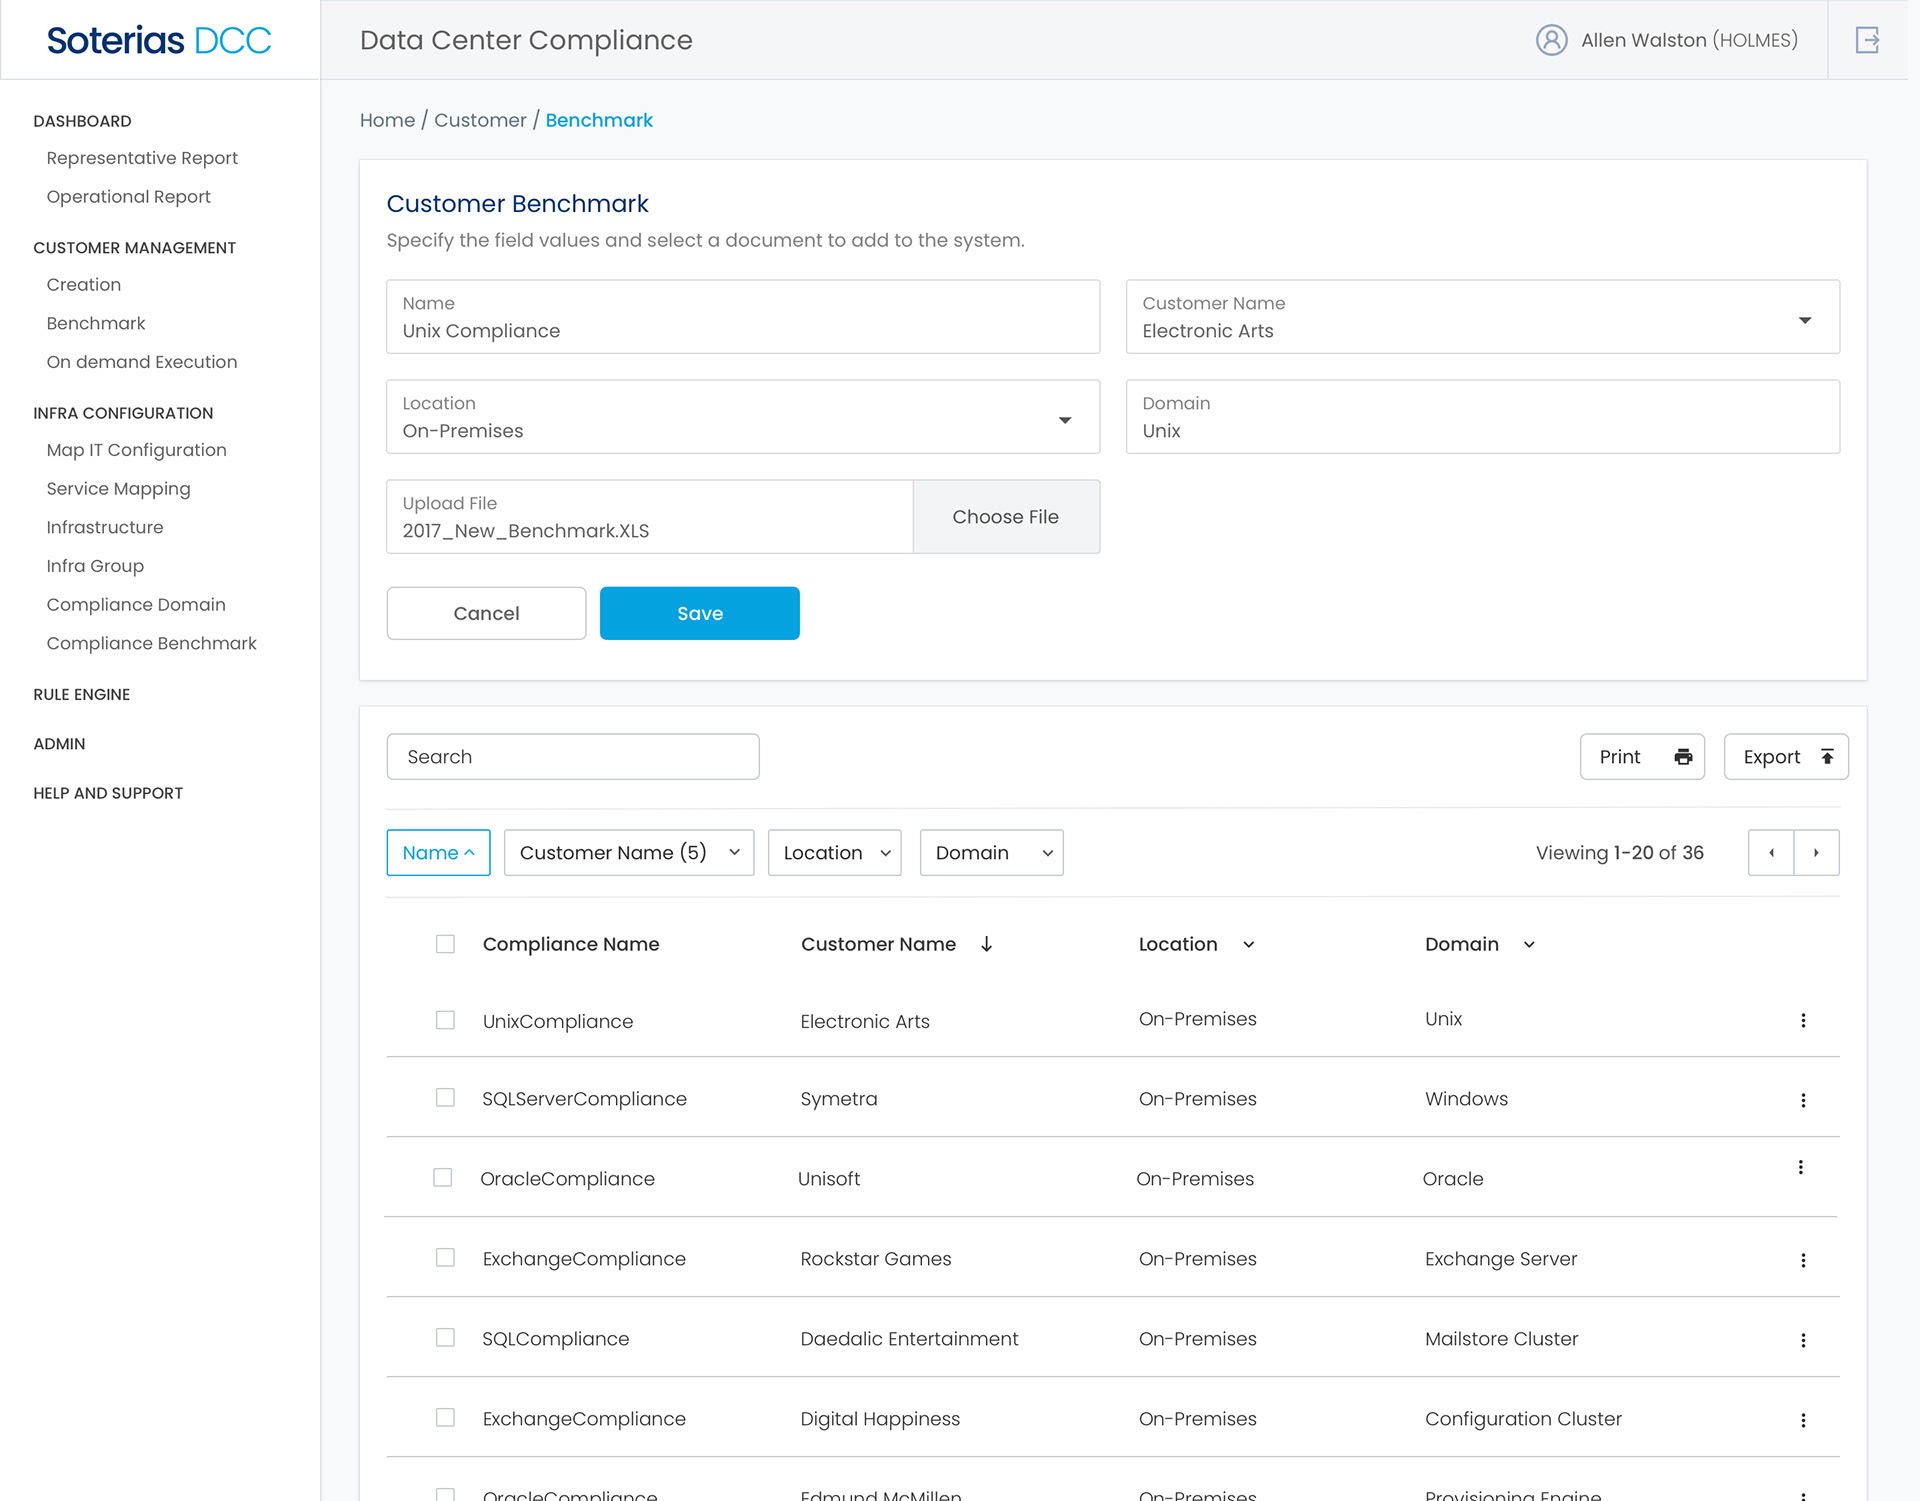Tick checkbox for Rockstar Games row
Viewport: 1920px width, 1501px height.
click(x=445, y=1258)
